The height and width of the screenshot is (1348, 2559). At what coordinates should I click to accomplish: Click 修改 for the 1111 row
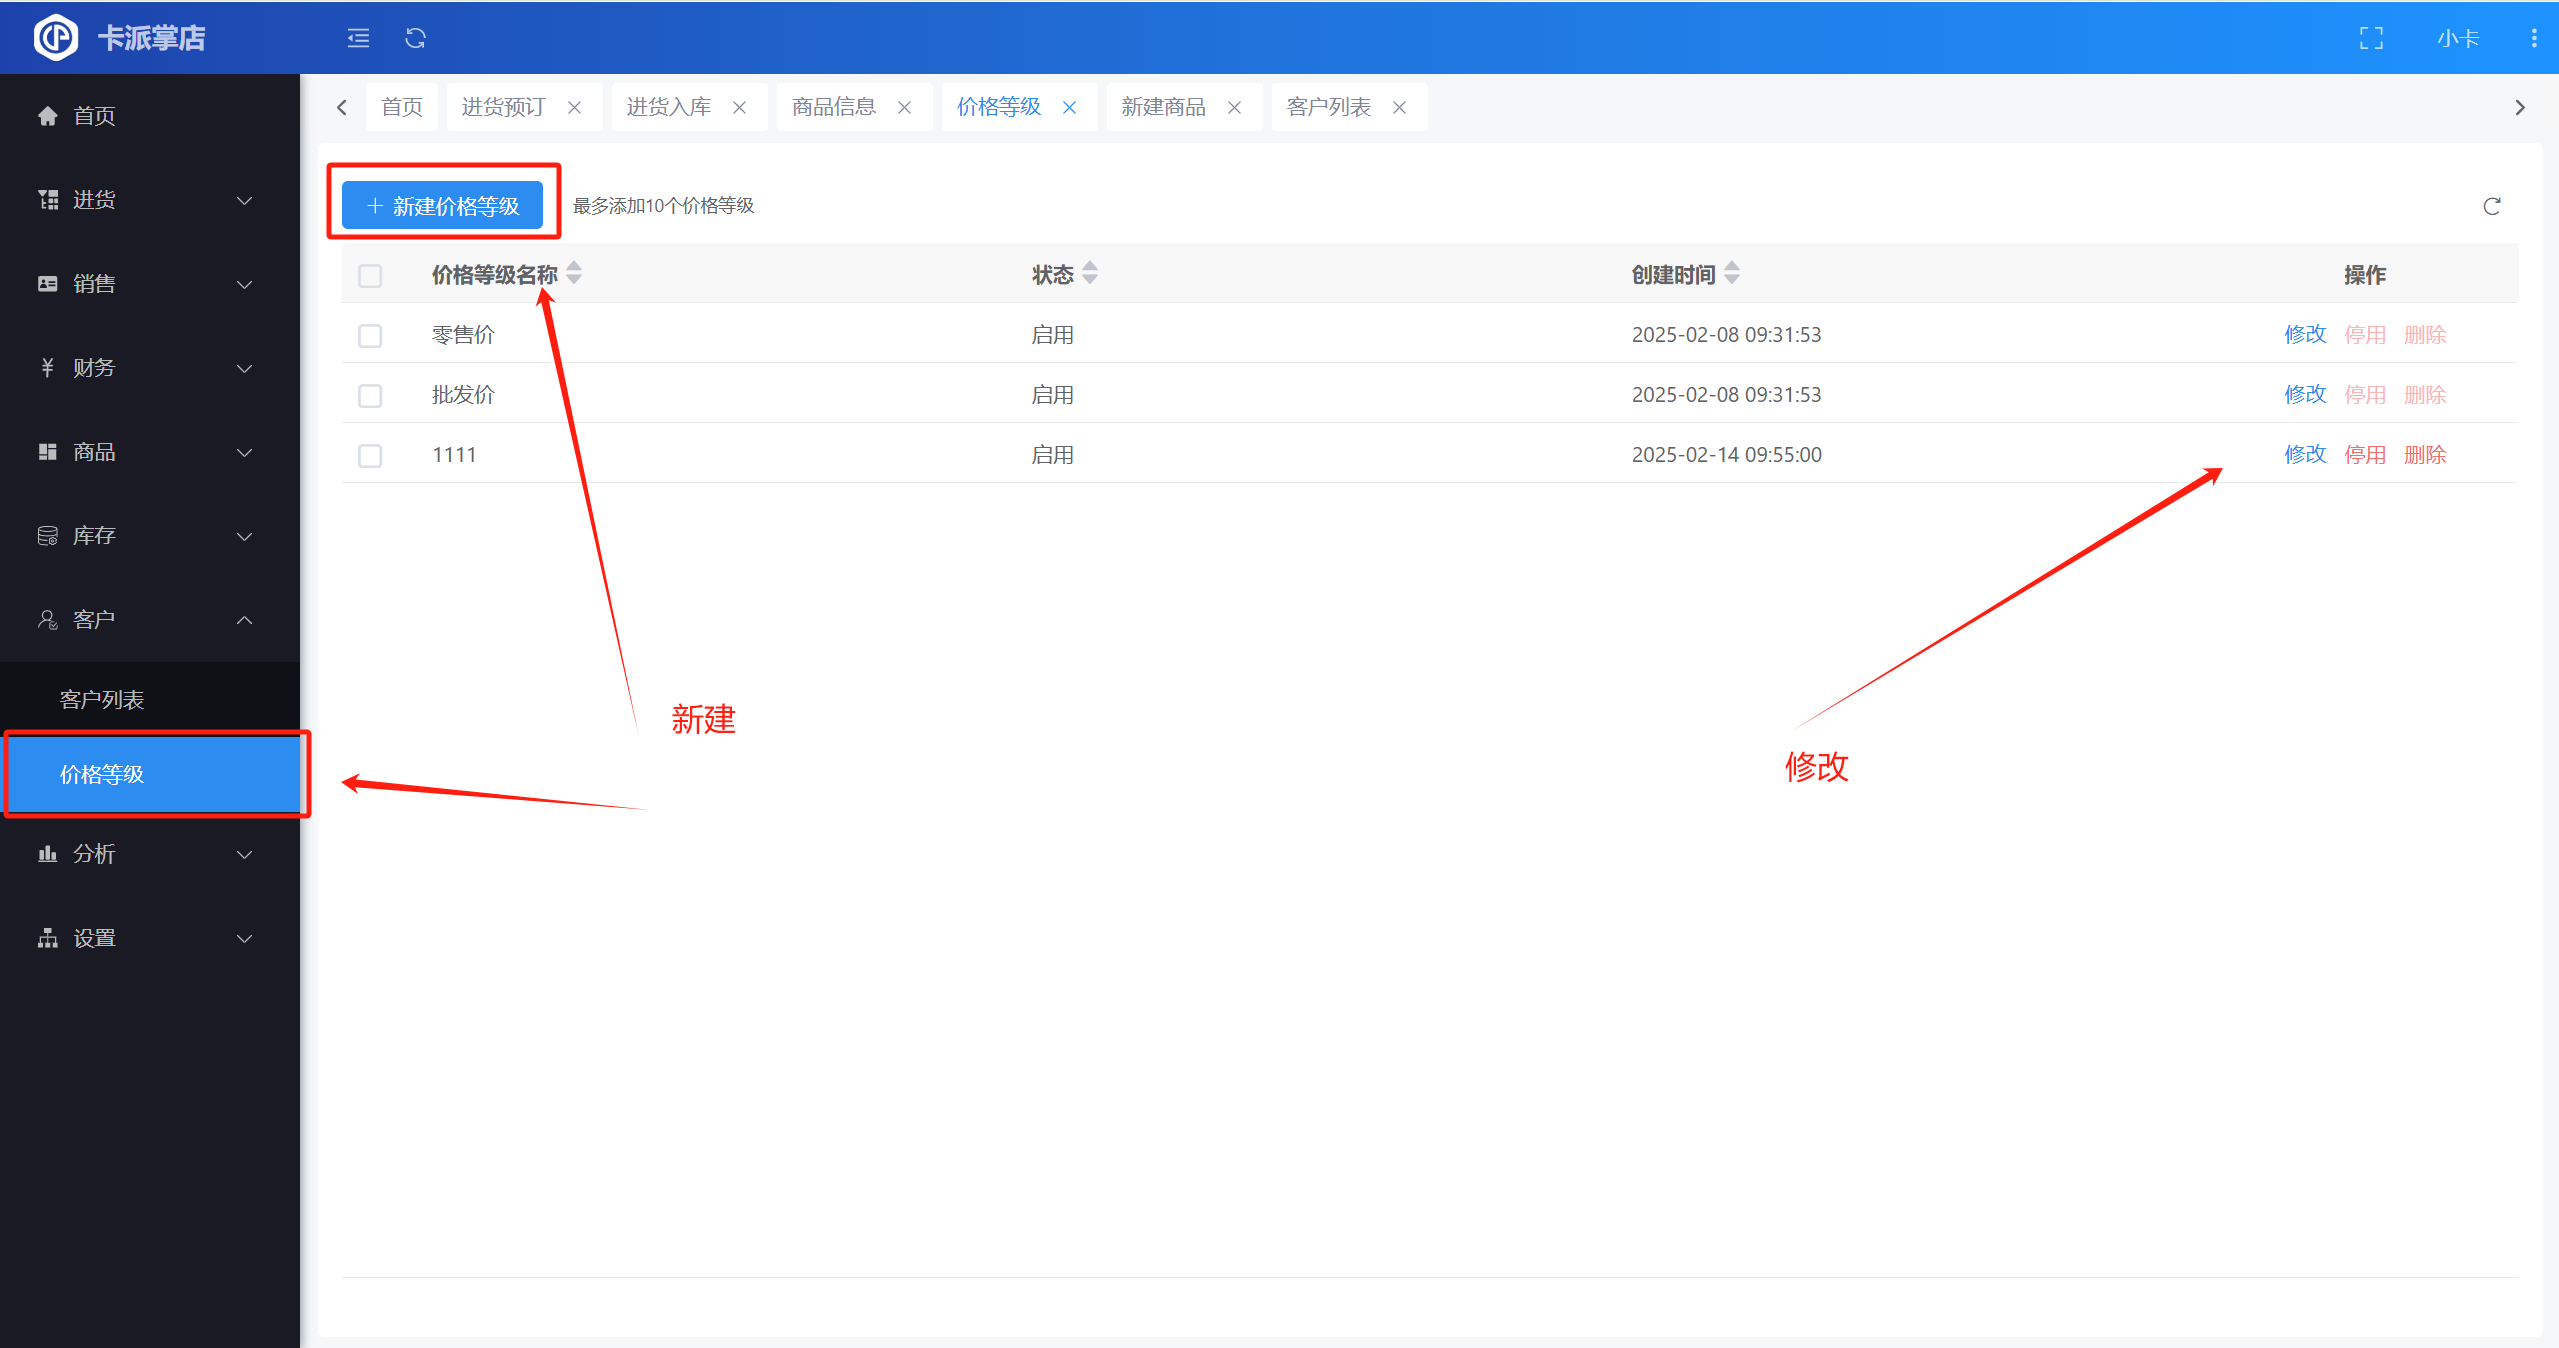2304,455
